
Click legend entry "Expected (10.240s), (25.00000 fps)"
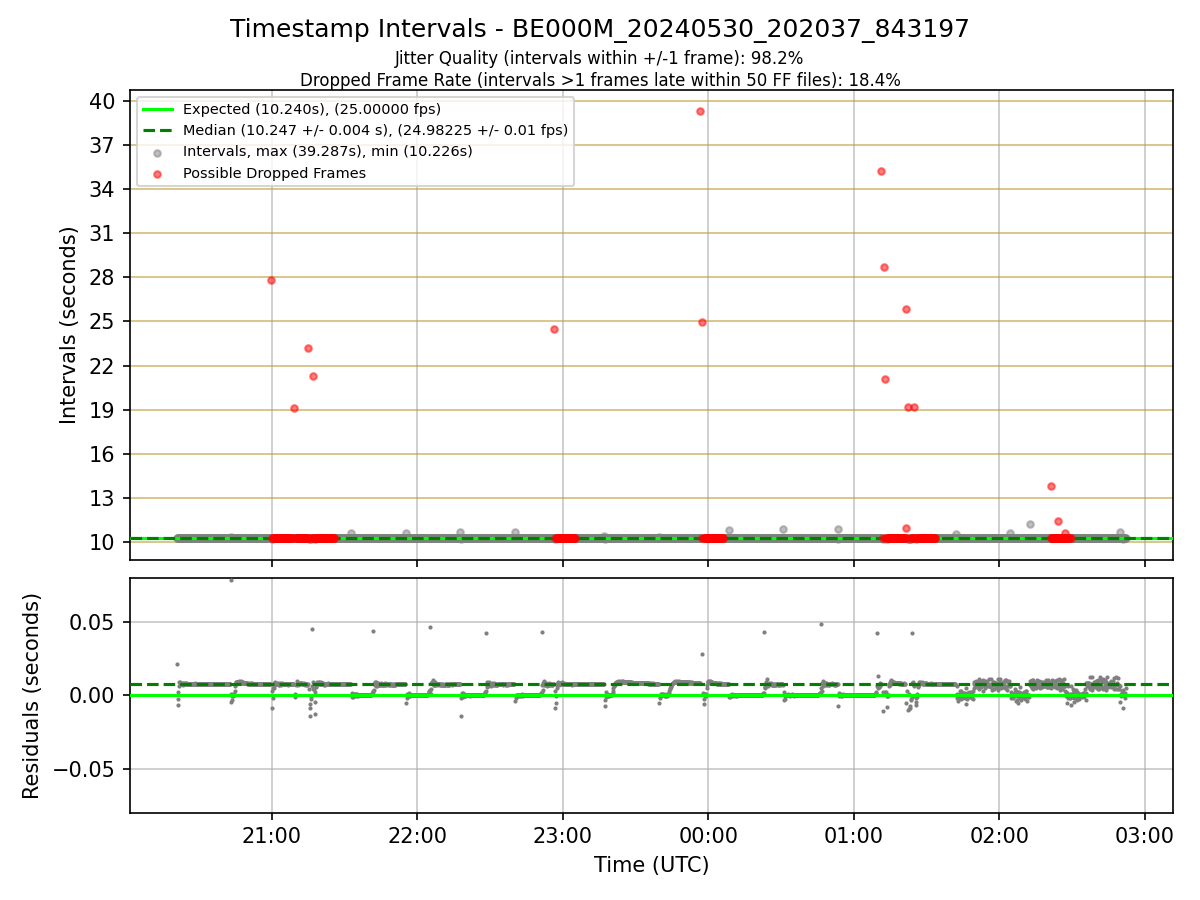pyautogui.click(x=311, y=110)
